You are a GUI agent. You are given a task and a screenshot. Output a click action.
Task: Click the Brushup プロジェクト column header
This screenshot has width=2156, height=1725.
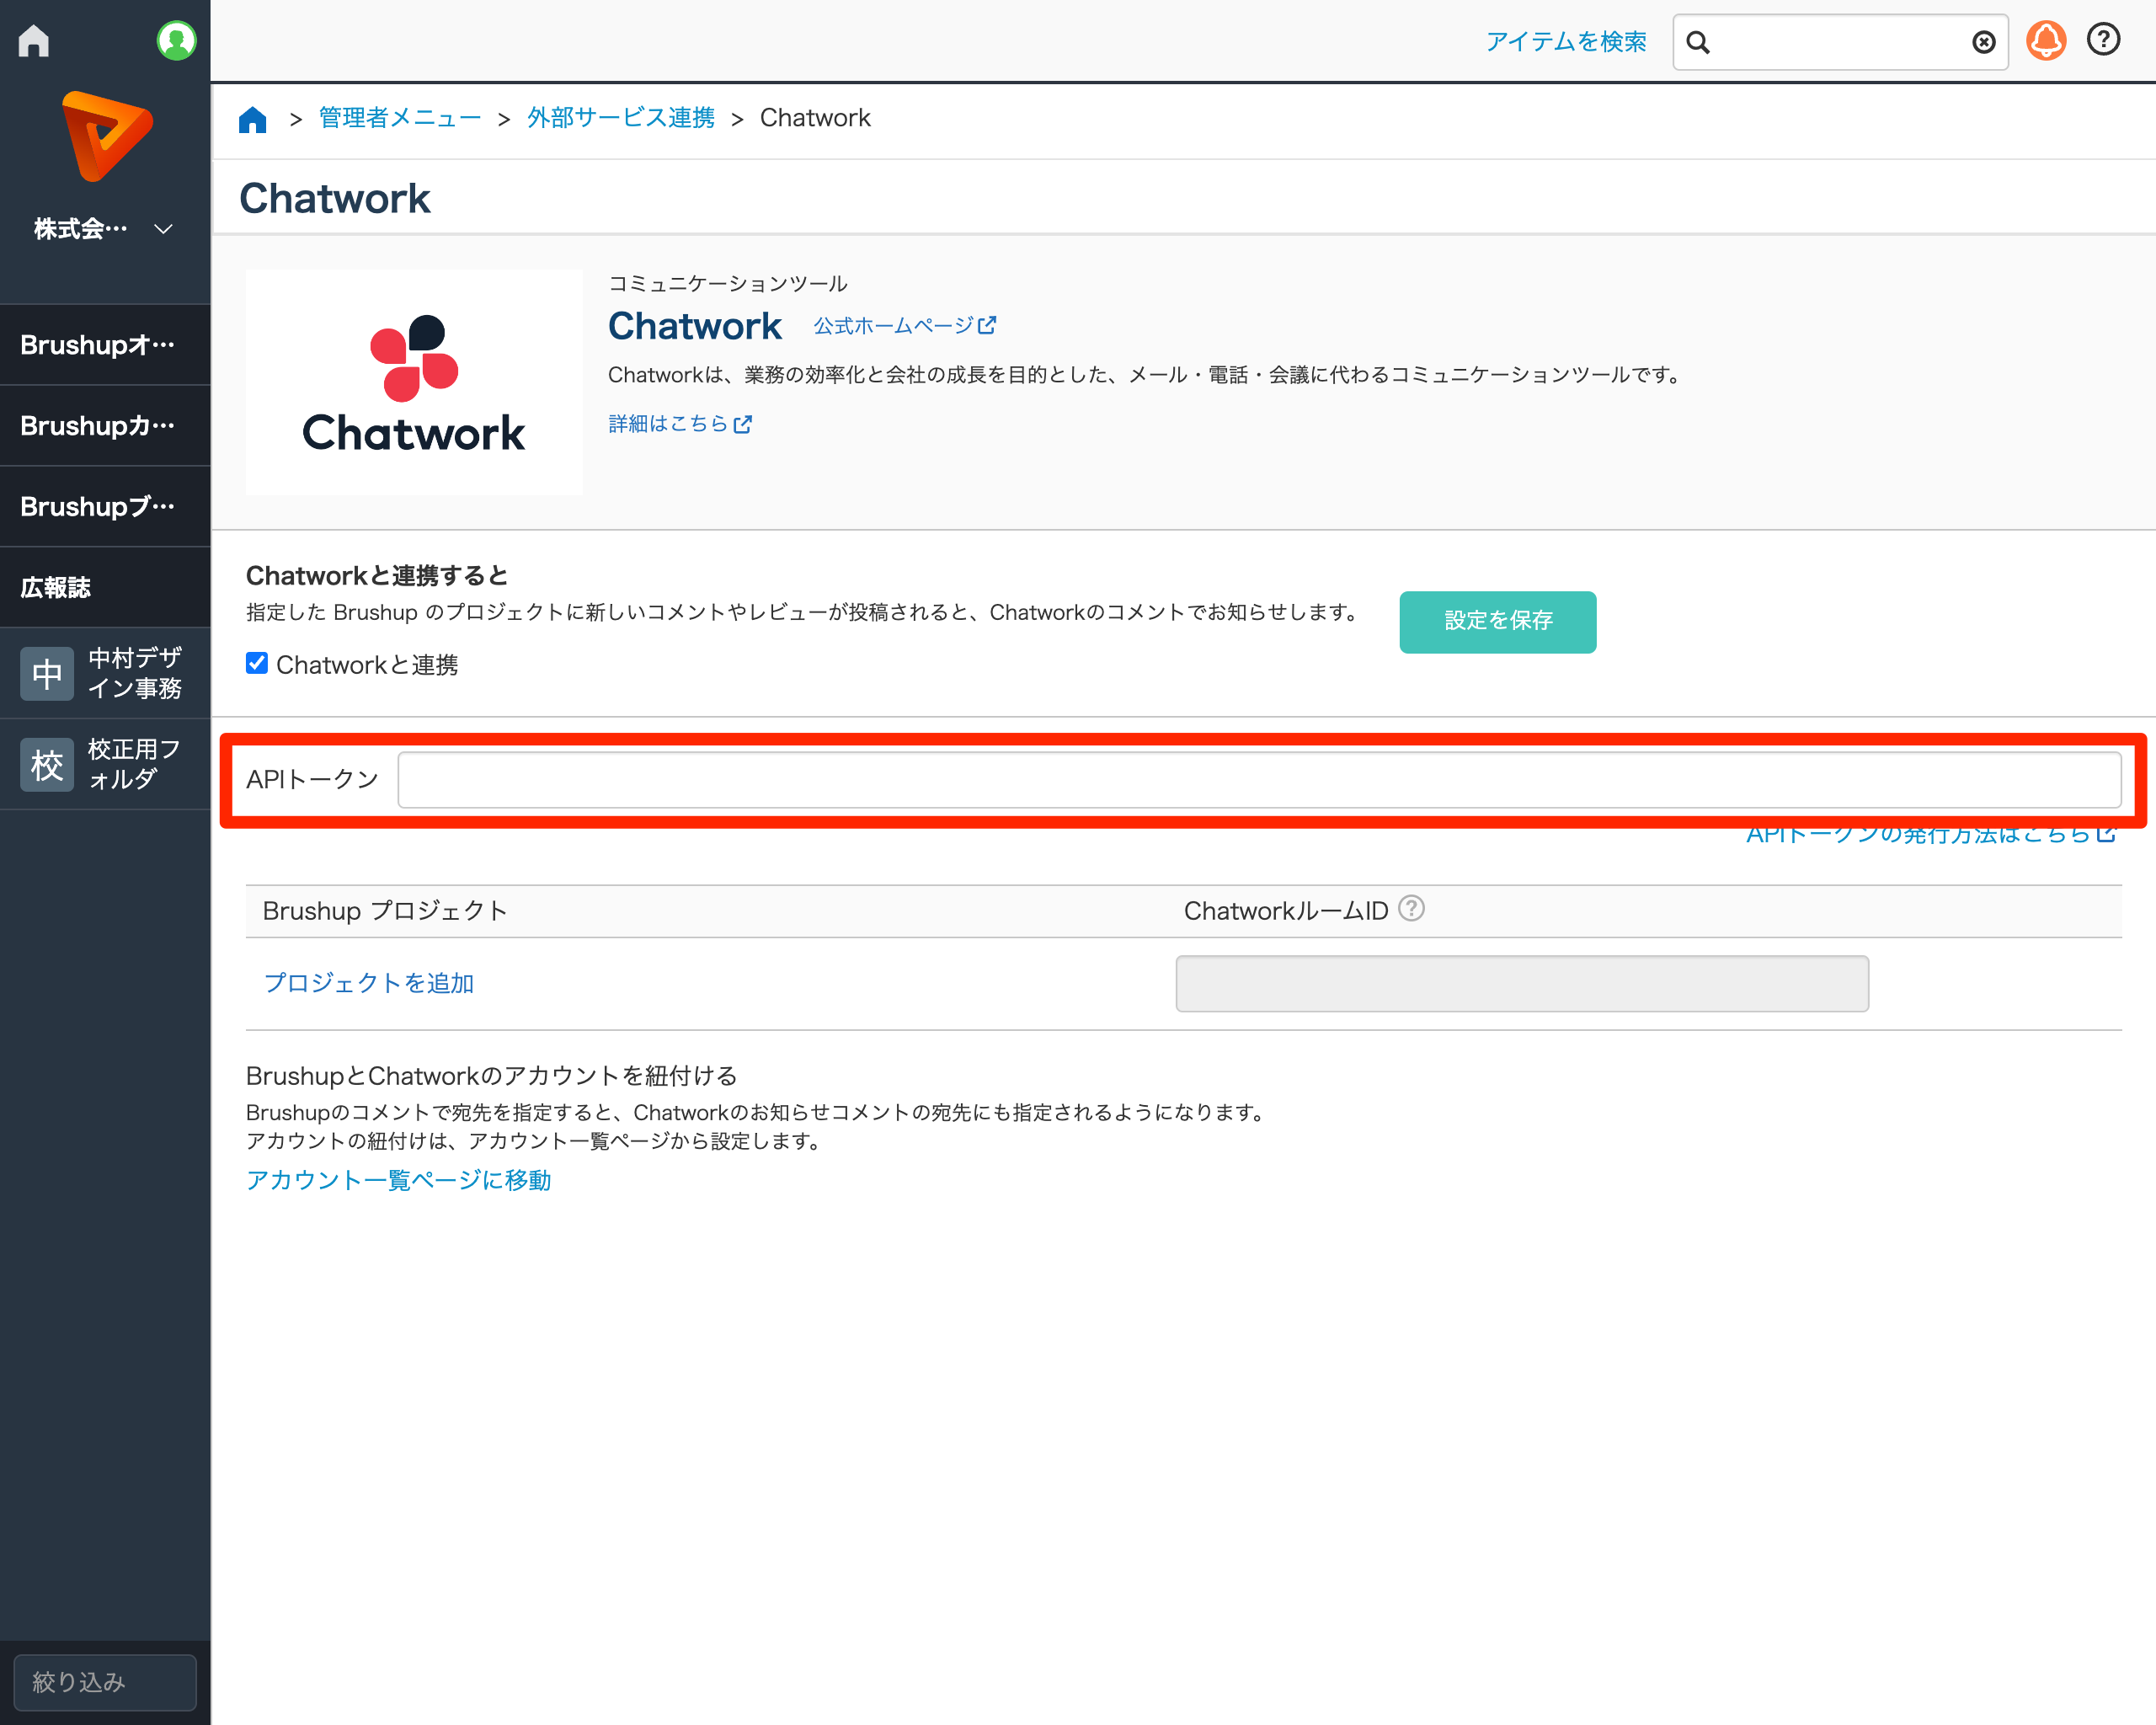385,911
